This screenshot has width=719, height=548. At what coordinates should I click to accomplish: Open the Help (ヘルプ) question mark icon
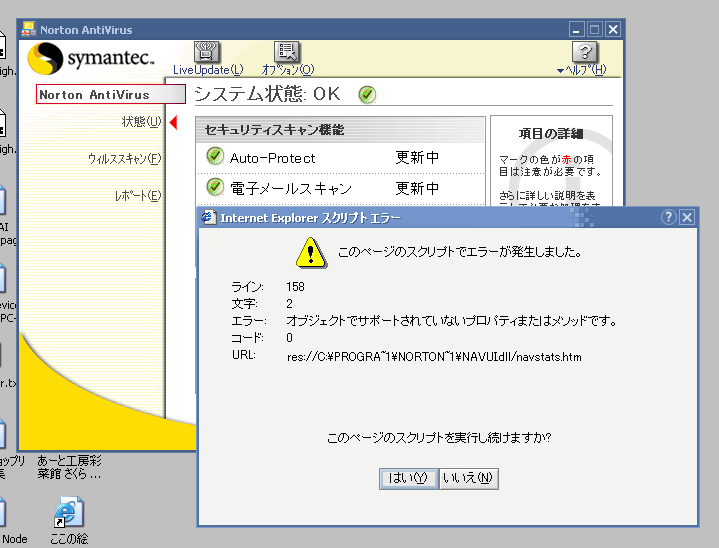(585, 52)
